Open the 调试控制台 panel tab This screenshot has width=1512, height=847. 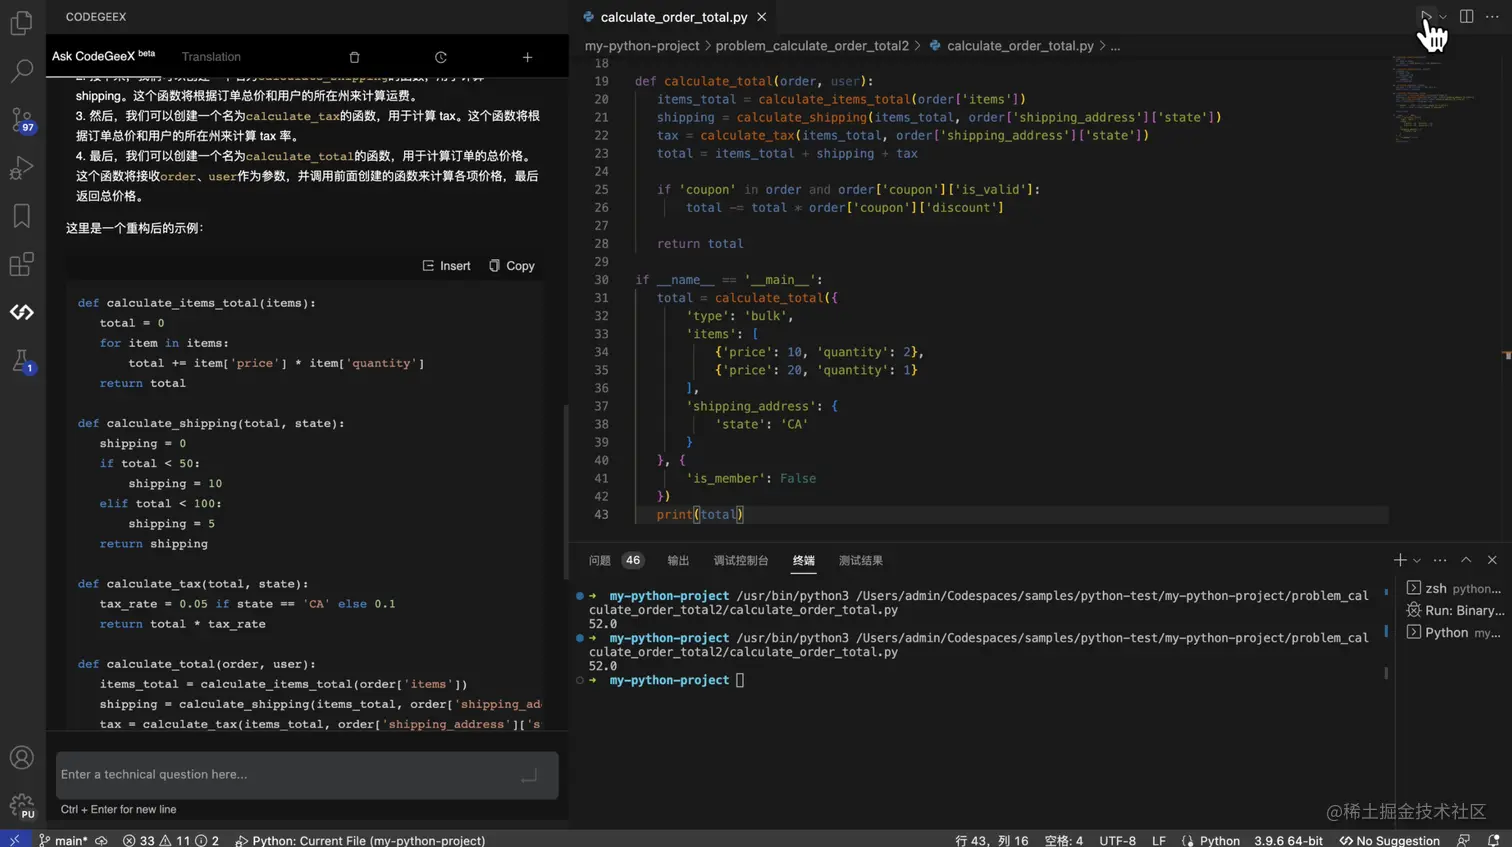coord(741,561)
